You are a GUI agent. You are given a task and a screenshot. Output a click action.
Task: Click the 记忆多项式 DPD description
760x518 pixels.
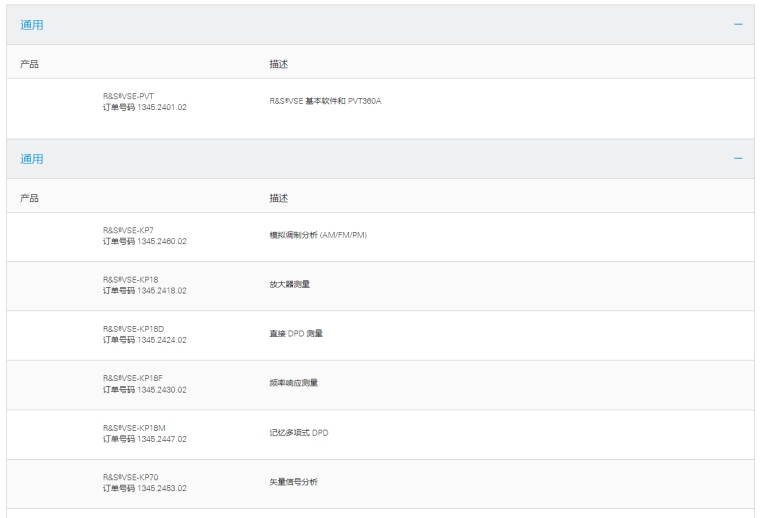tap(299, 431)
